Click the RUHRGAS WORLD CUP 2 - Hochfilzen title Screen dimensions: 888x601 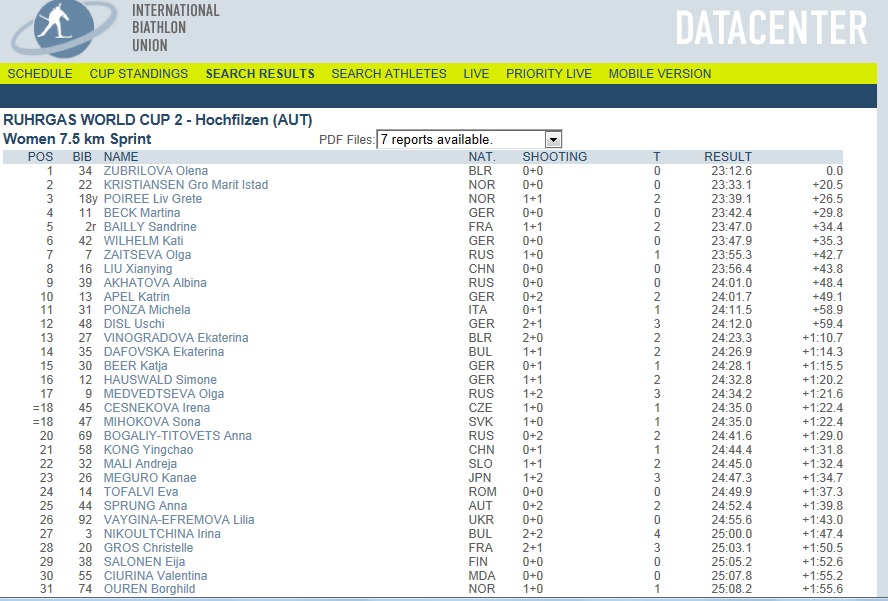[157, 120]
